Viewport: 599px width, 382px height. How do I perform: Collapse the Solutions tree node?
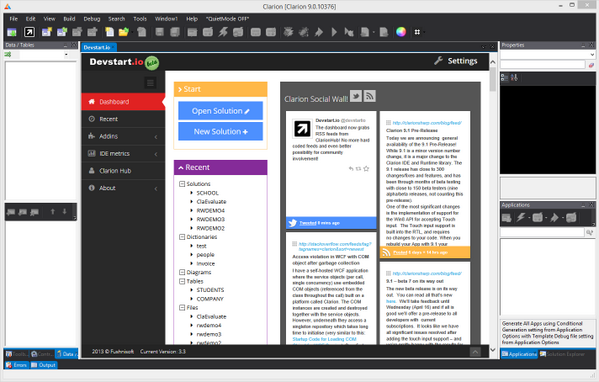[182, 184]
